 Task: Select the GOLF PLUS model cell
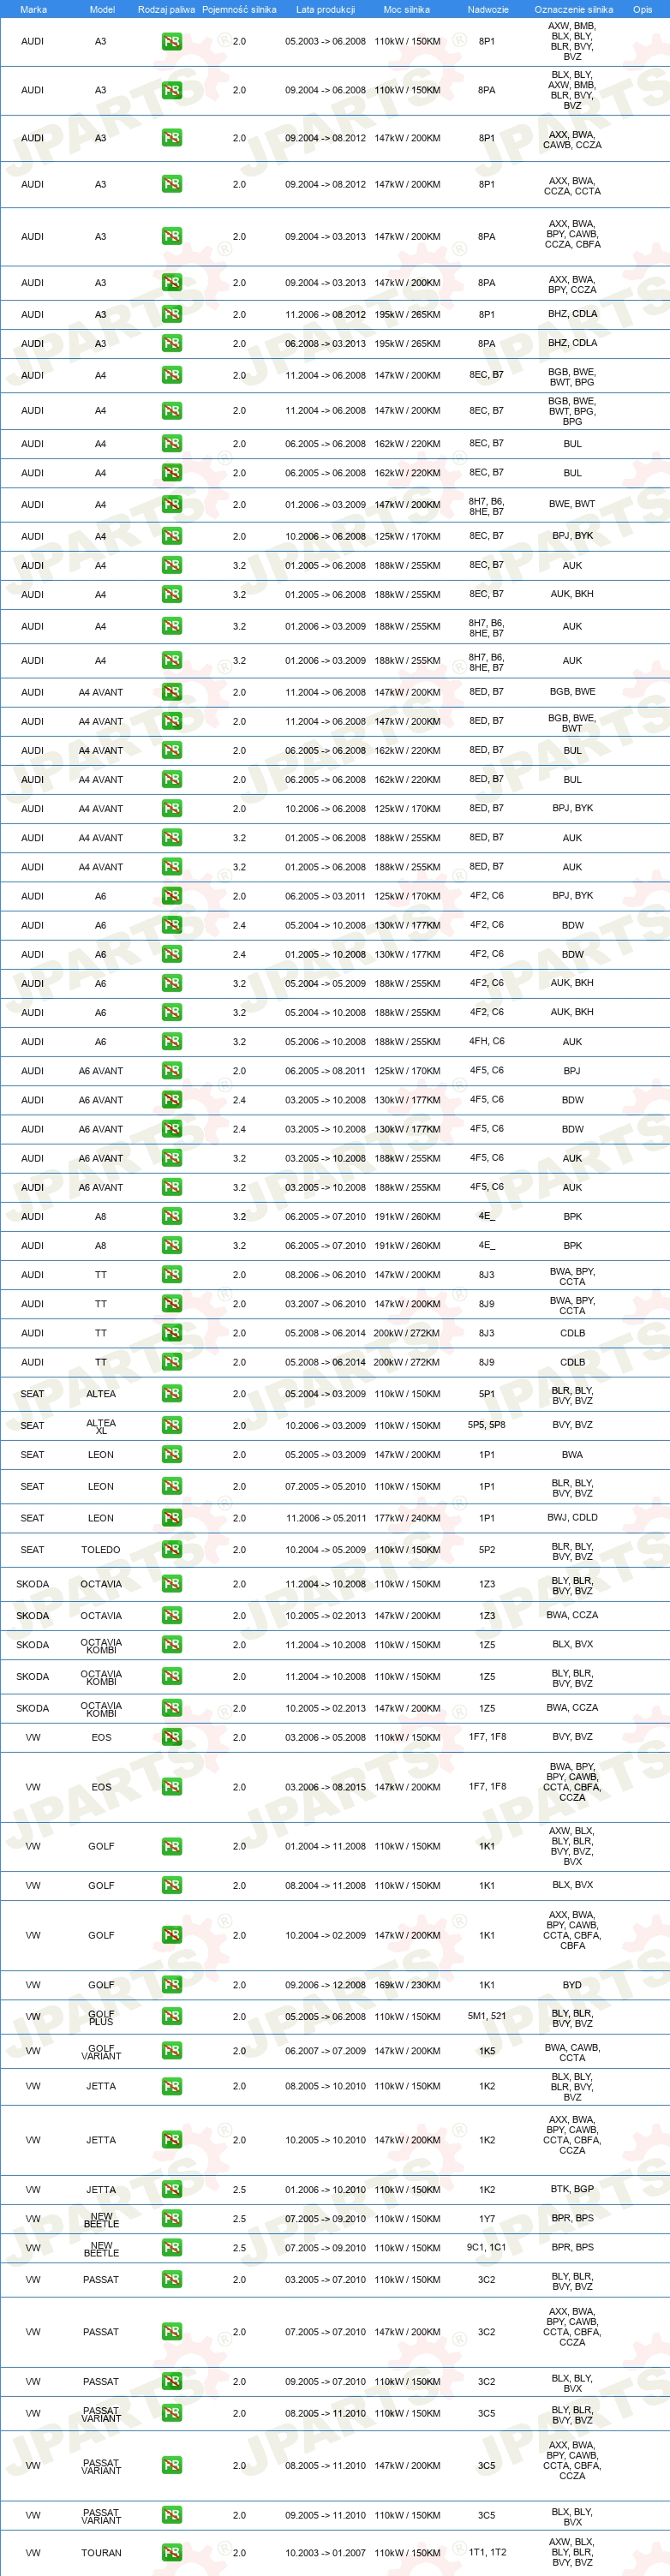point(101,2019)
